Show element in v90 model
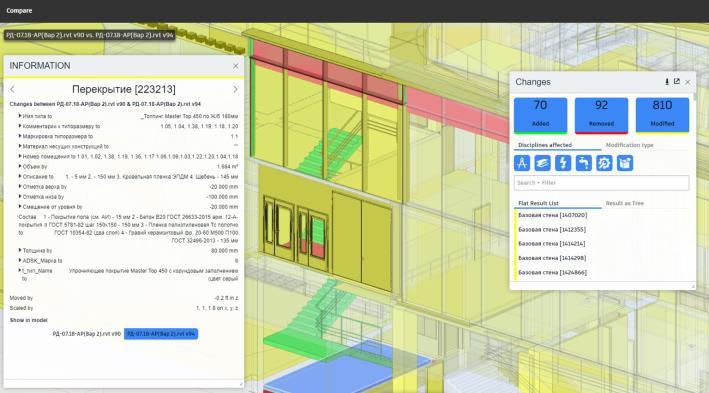709x393 pixels. point(86,334)
